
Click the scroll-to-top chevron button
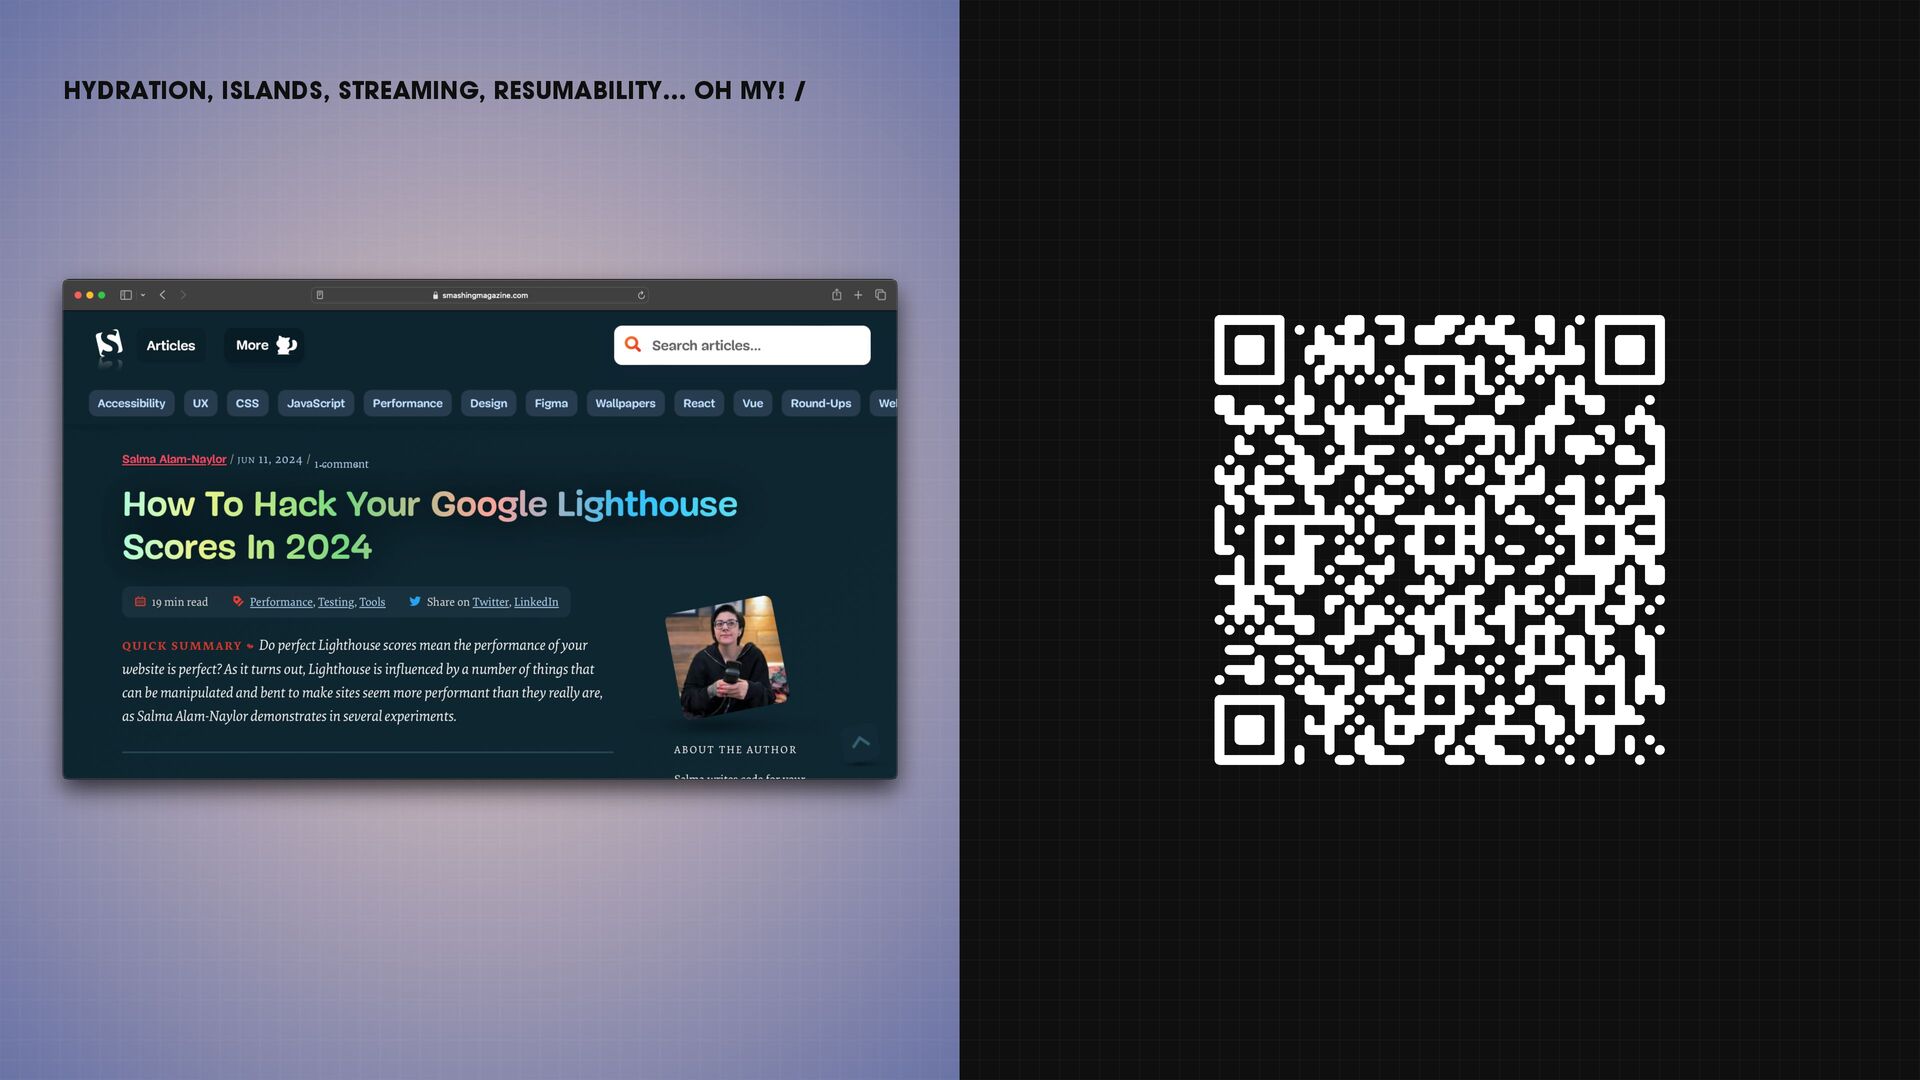click(x=860, y=742)
